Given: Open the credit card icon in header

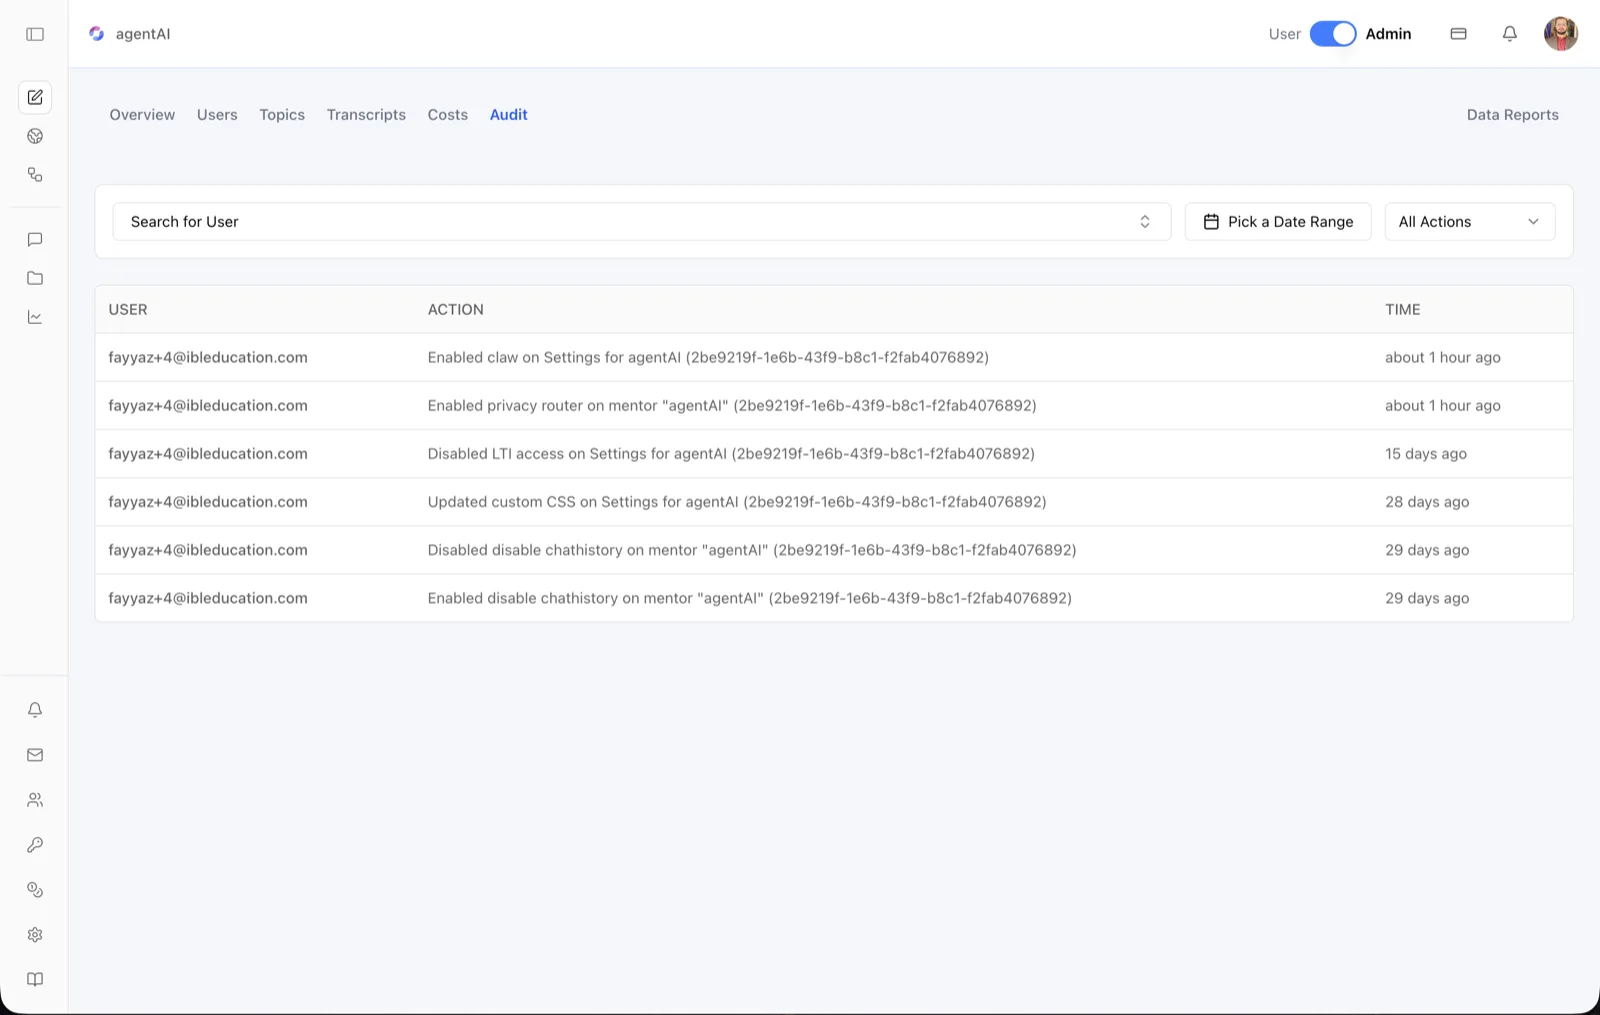Looking at the screenshot, I should tap(1459, 34).
